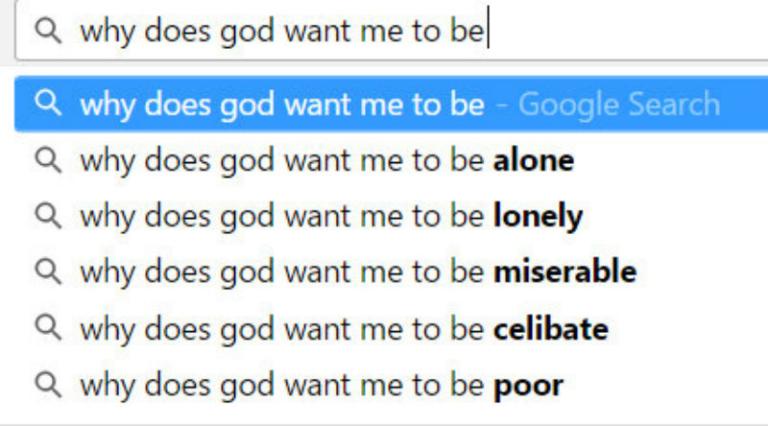The image size is (768, 426).
Task: Select the highlighted 'why does god want me to be' row
Action: pos(391,104)
